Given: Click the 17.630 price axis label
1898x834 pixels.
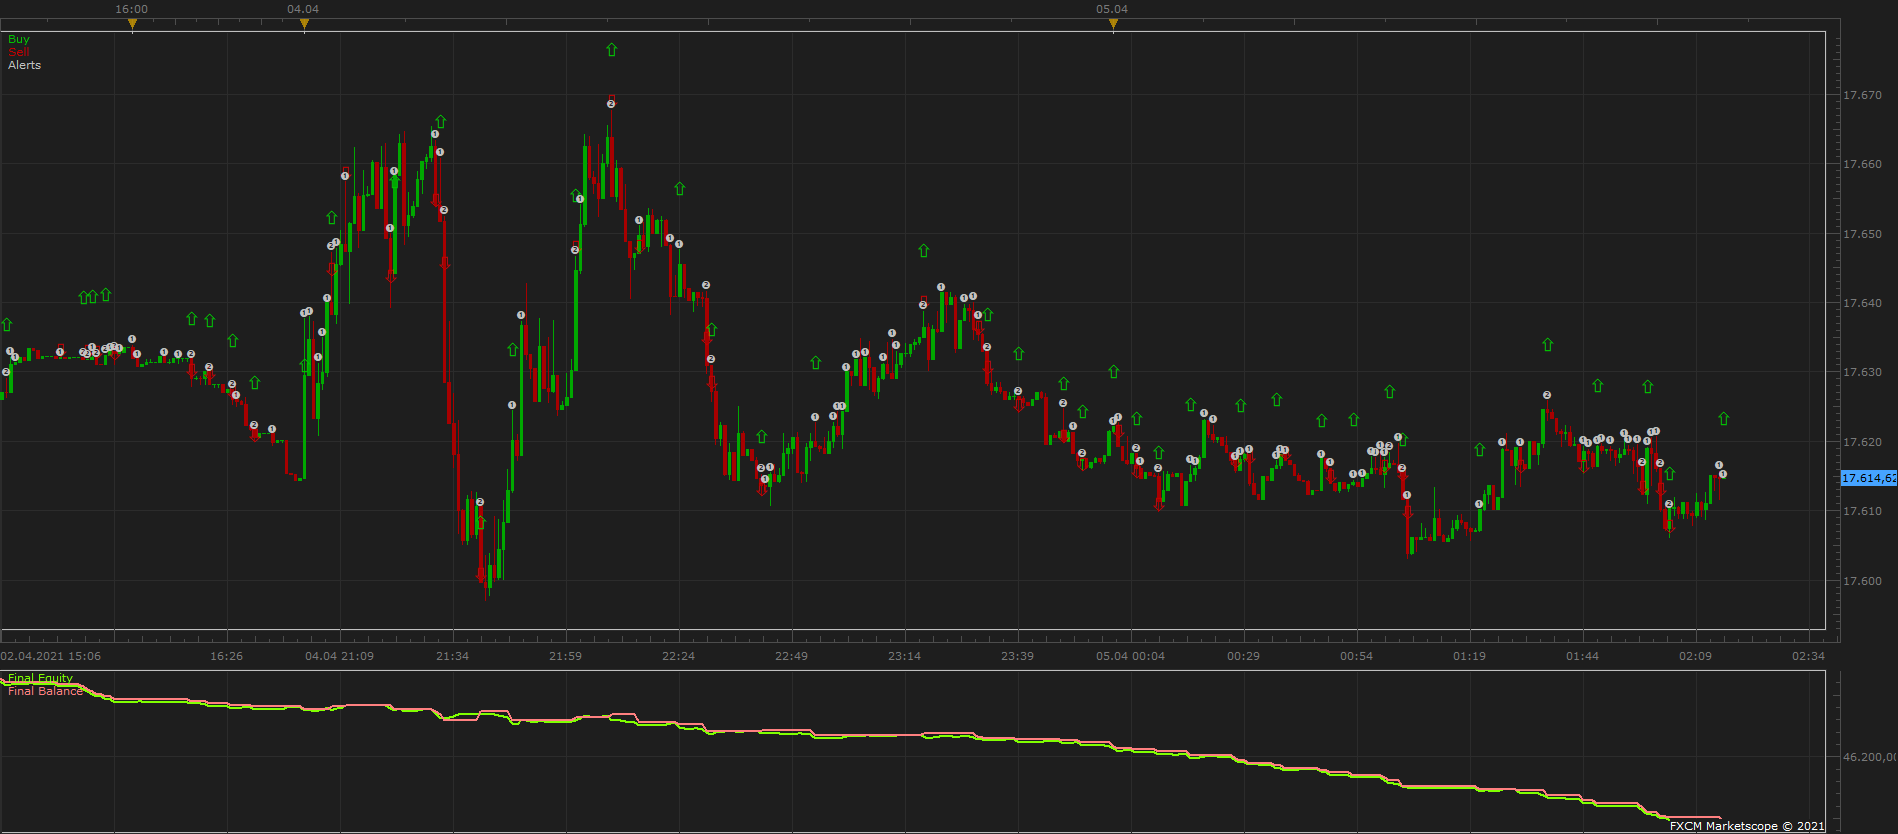Looking at the screenshot, I should tap(1862, 372).
